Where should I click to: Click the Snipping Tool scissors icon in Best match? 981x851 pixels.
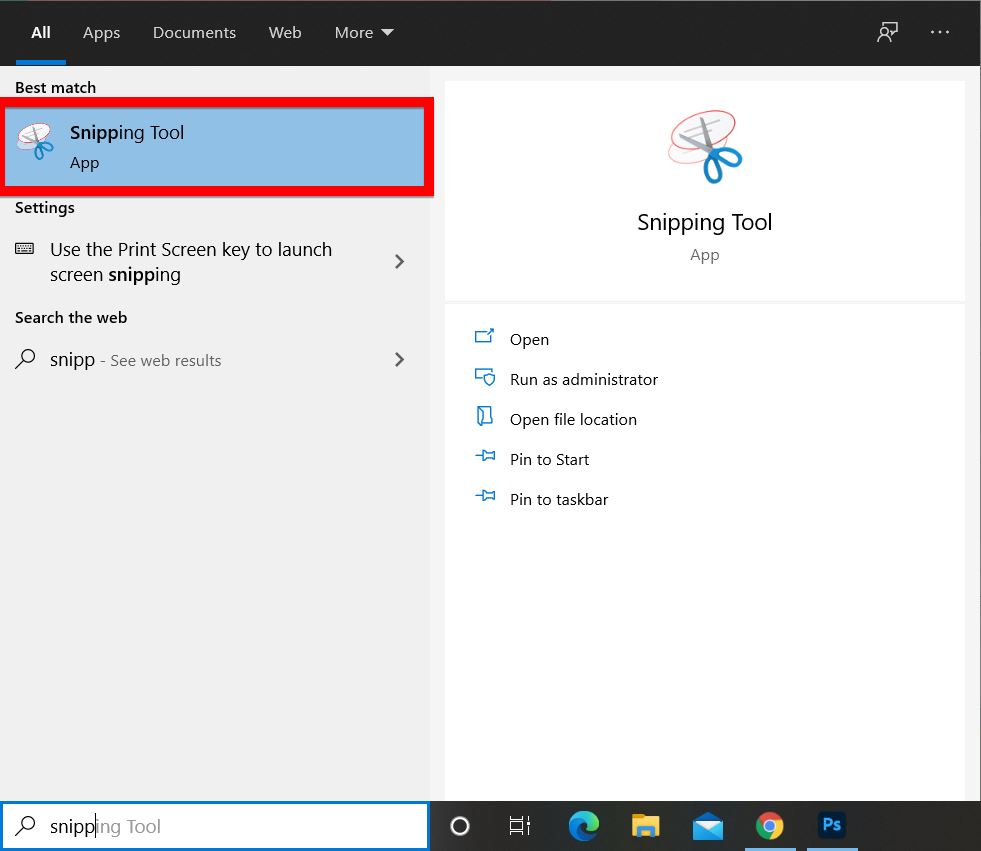coord(36,141)
